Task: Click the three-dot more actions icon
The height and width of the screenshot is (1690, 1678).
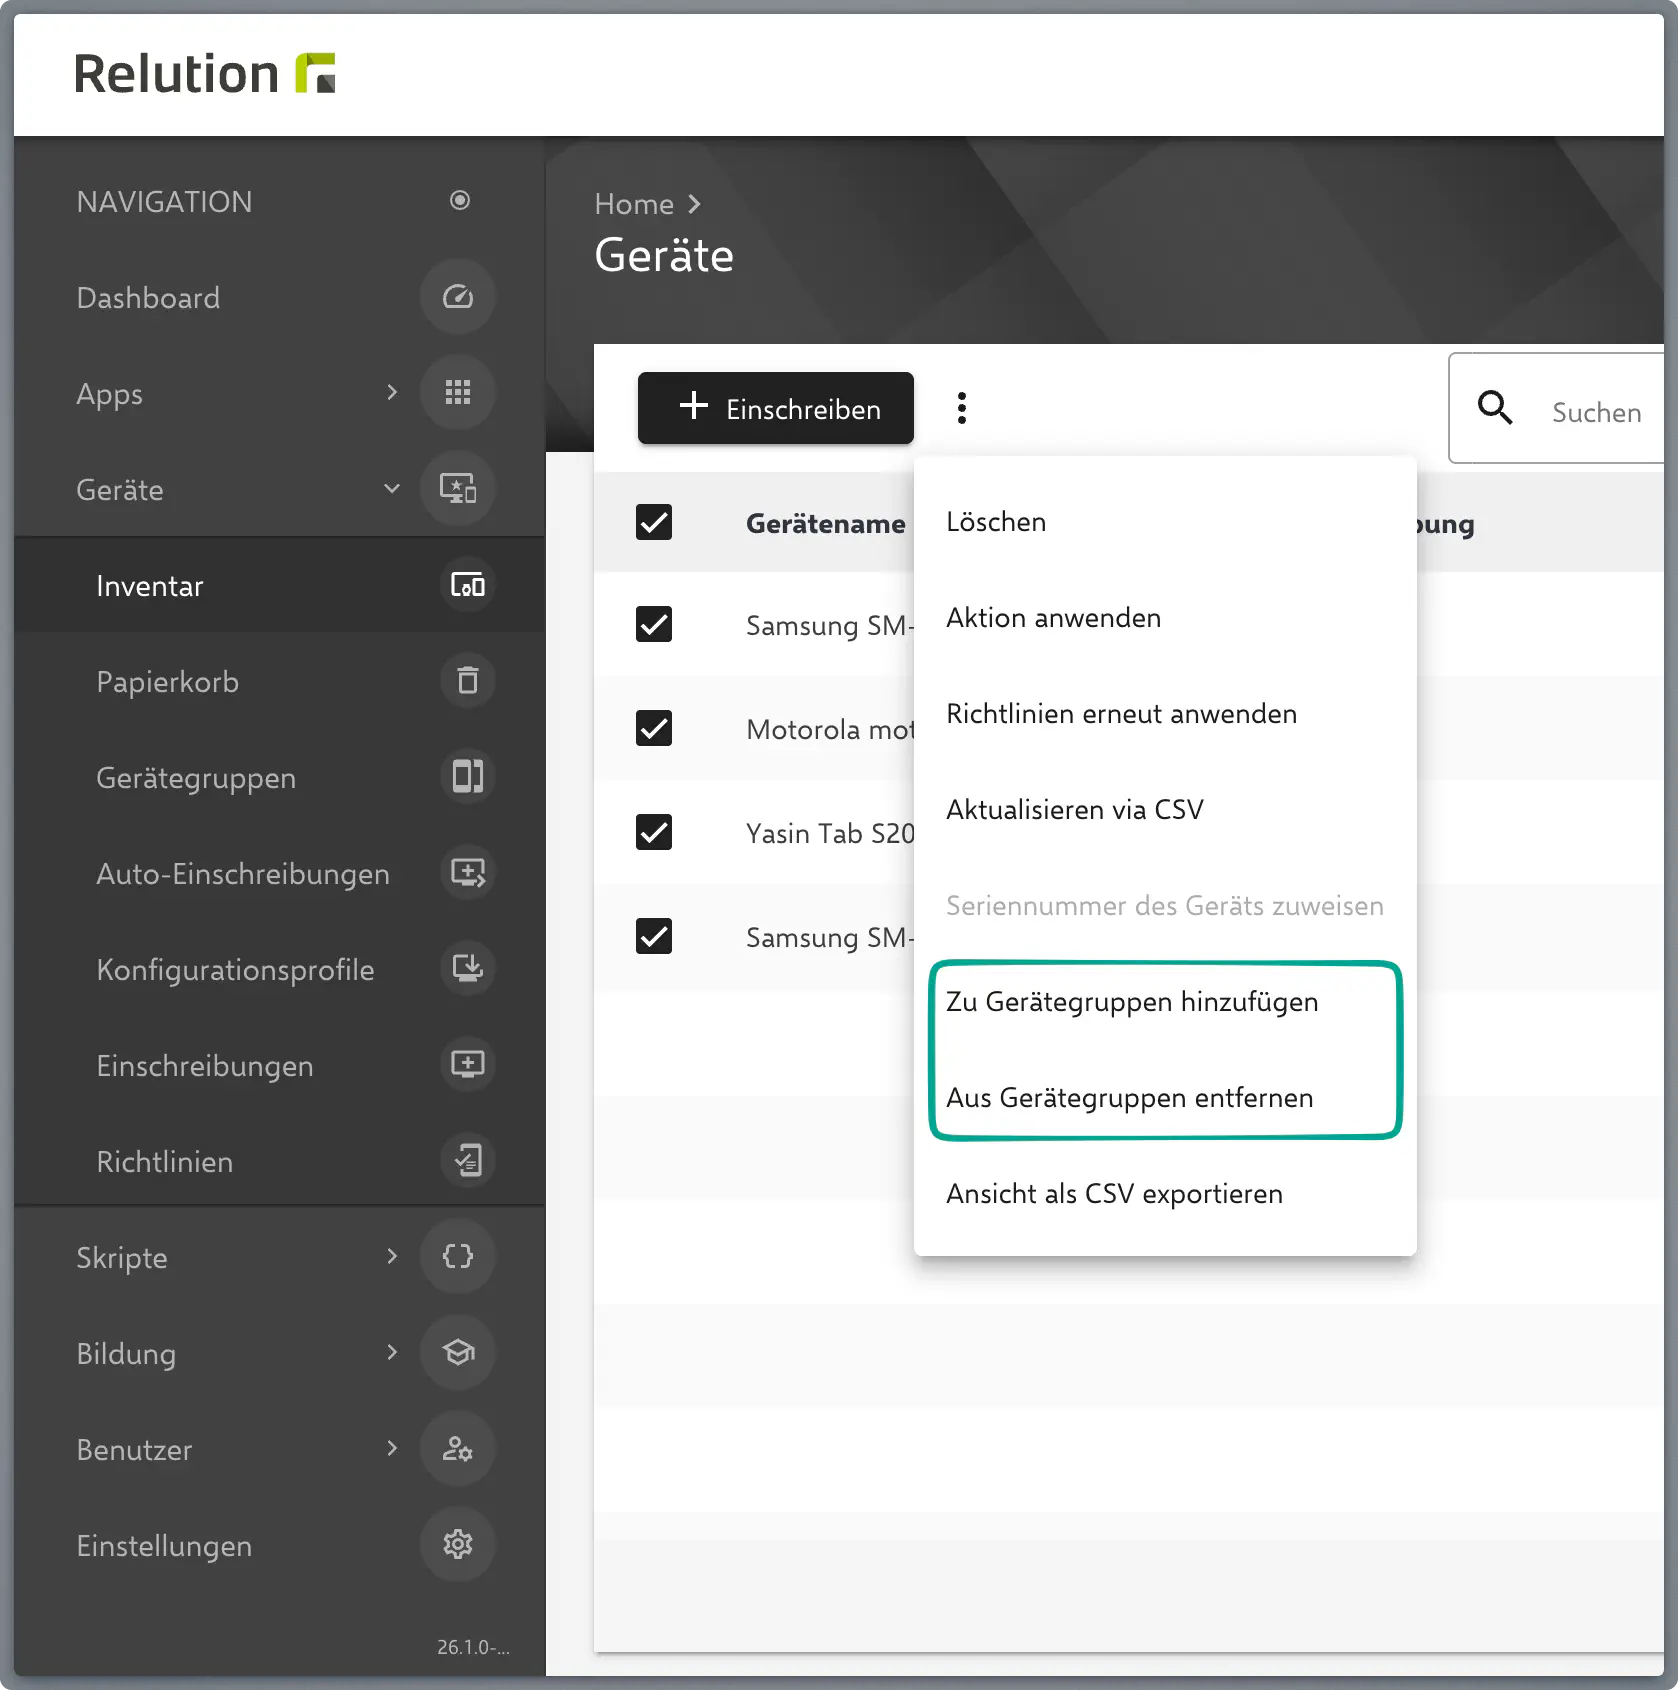Action: coord(961,408)
